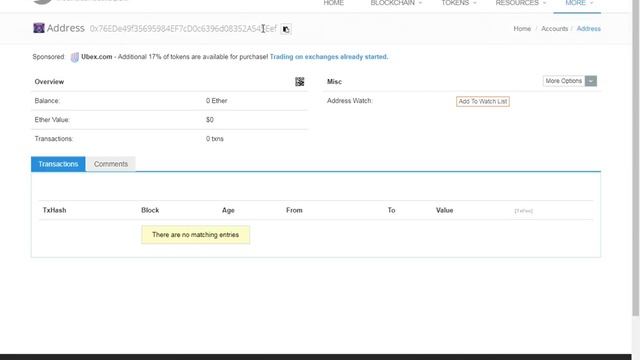Image resolution: width=640 pixels, height=360 pixels.
Task: Copy the address to the clipboard
Action: [286, 29]
